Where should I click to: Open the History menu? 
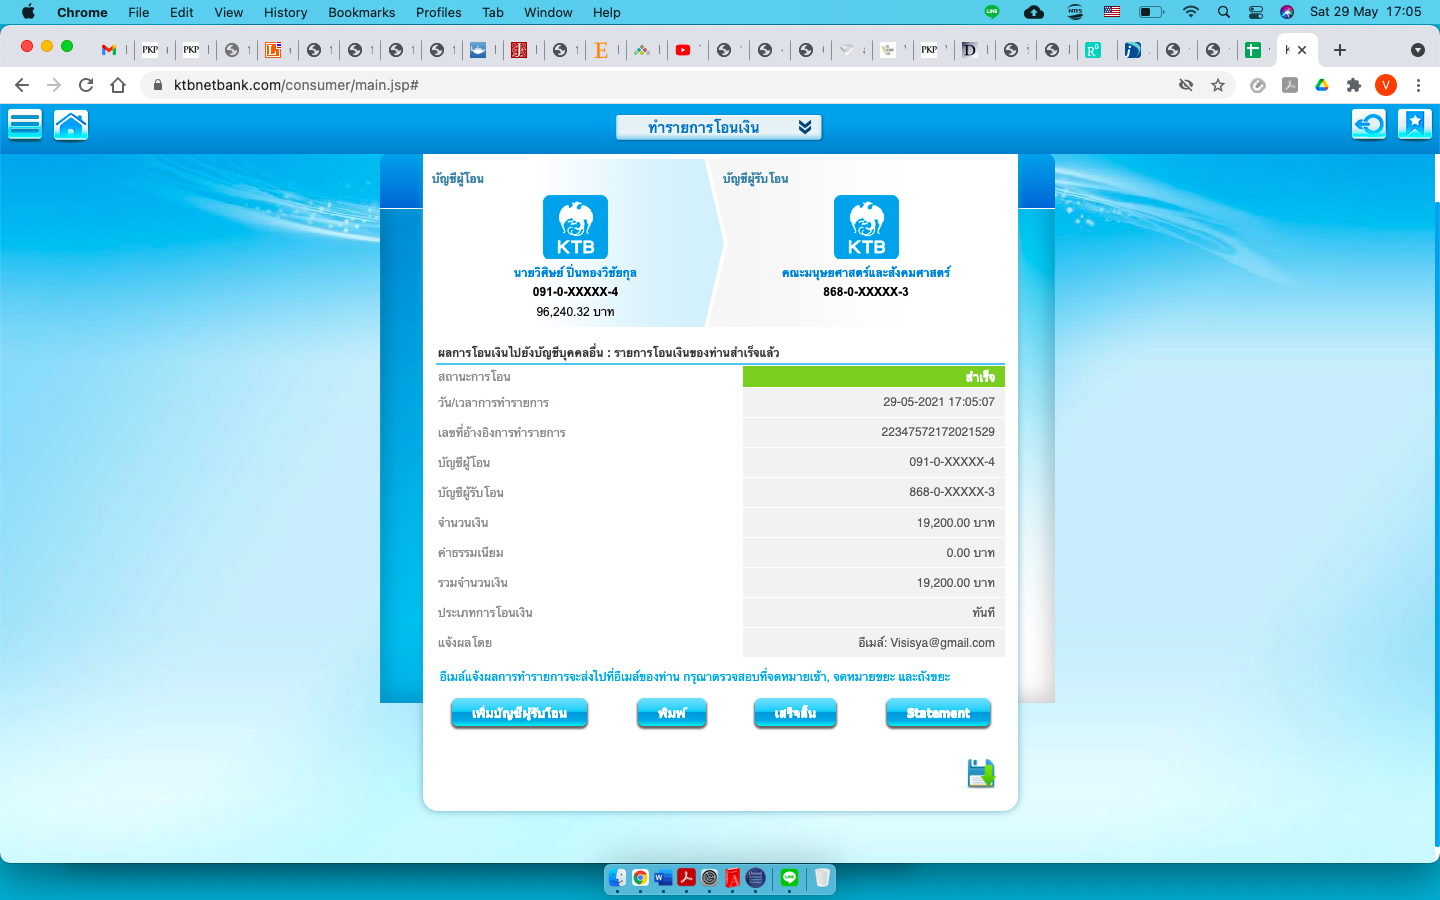coord(285,12)
